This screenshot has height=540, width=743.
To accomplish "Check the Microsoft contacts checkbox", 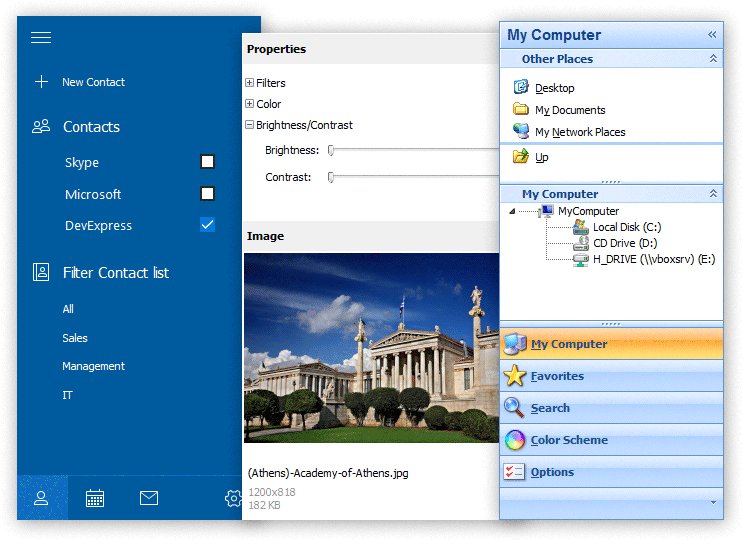I will [207, 194].
